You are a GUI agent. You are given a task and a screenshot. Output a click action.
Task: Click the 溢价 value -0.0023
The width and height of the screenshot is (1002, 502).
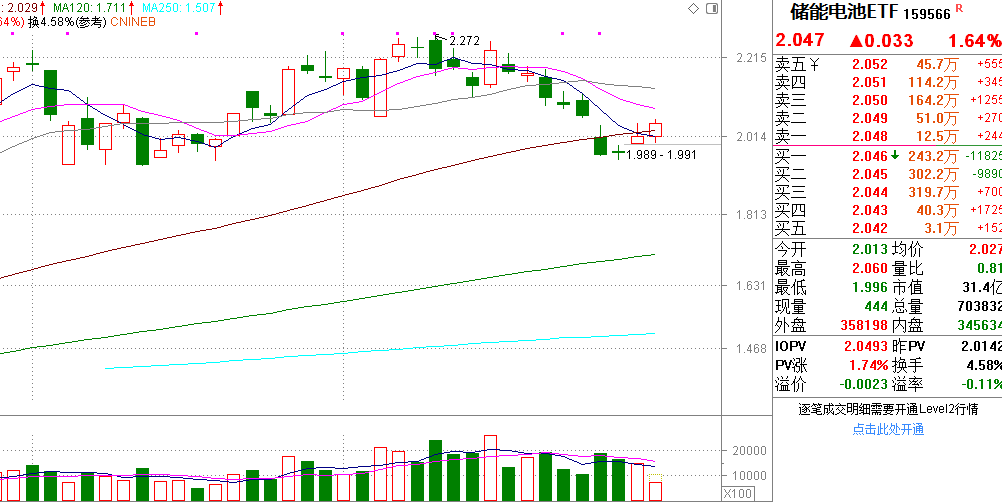pyautogui.click(x=863, y=384)
